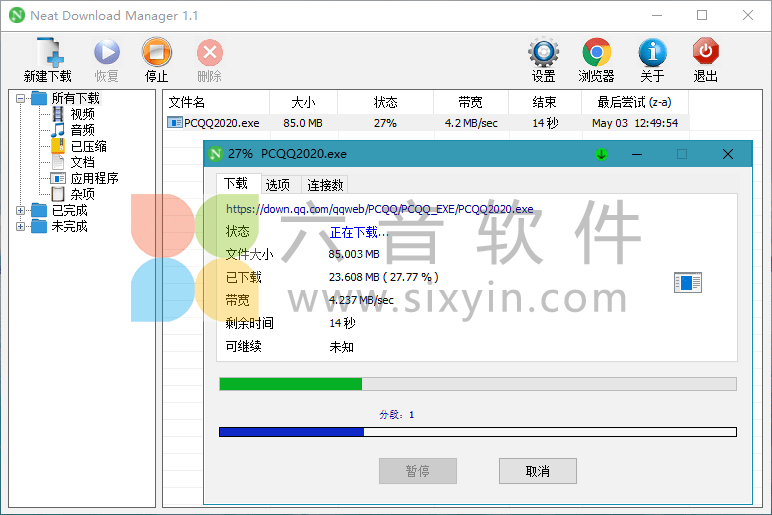The image size is (772, 515).
Task: Click the 恢复 resume toolbar icon
Action: coord(106,52)
